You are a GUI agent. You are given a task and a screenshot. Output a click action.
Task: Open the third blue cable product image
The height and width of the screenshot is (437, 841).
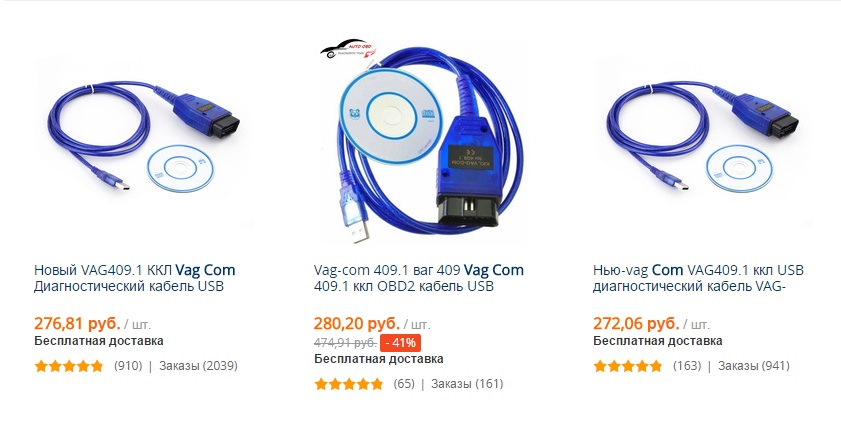click(x=702, y=138)
